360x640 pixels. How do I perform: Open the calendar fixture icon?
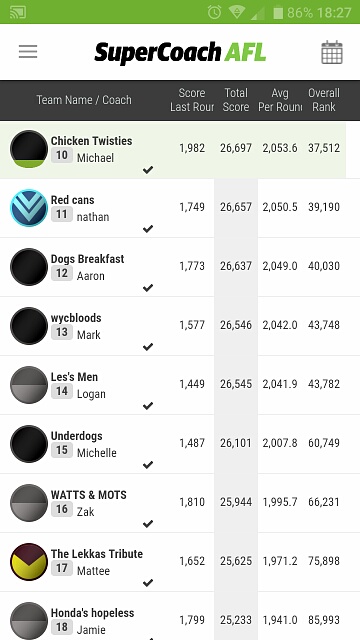(x=332, y=52)
